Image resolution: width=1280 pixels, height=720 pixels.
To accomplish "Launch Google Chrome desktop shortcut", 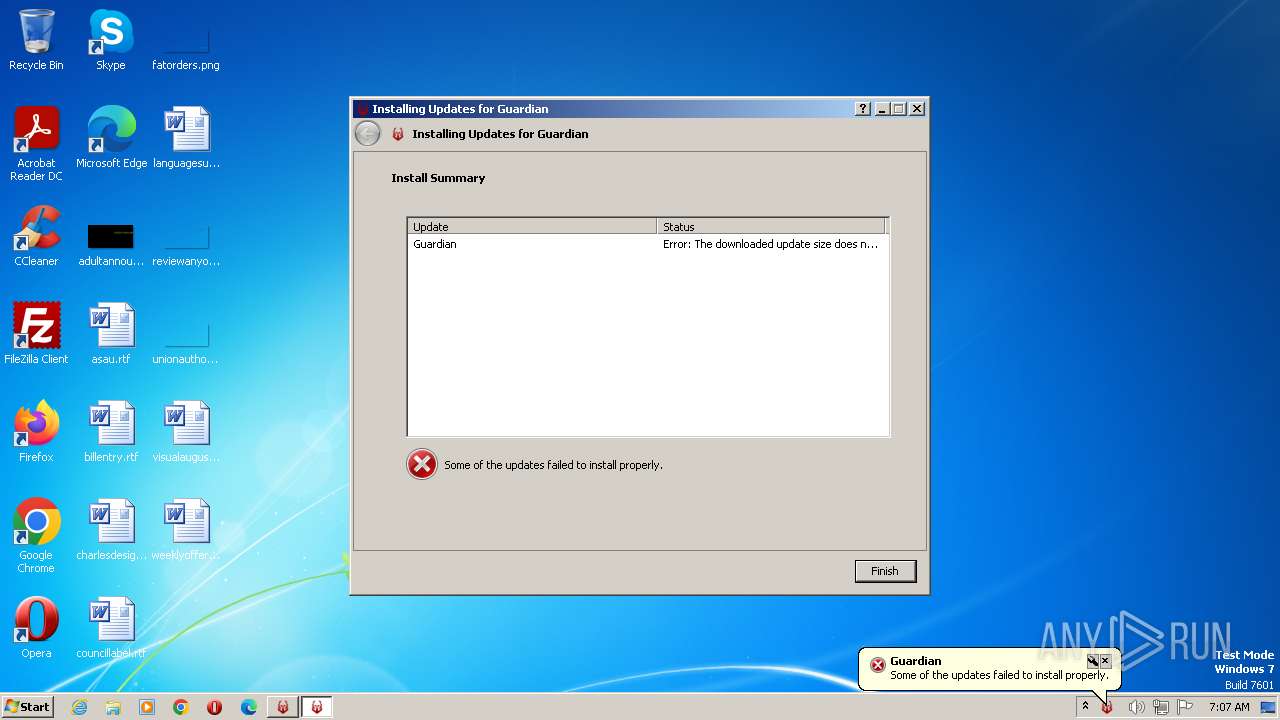I will coord(36,536).
